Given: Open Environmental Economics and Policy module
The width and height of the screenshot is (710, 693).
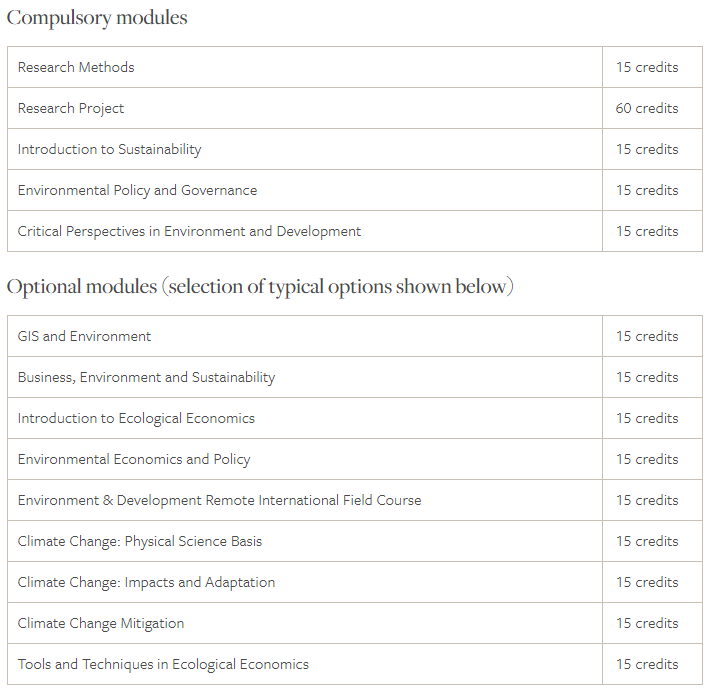Looking at the screenshot, I should [x=134, y=459].
